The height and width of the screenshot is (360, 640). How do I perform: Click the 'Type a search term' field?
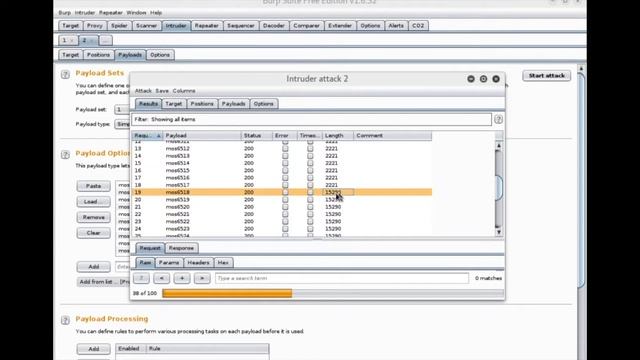pos(342,278)
